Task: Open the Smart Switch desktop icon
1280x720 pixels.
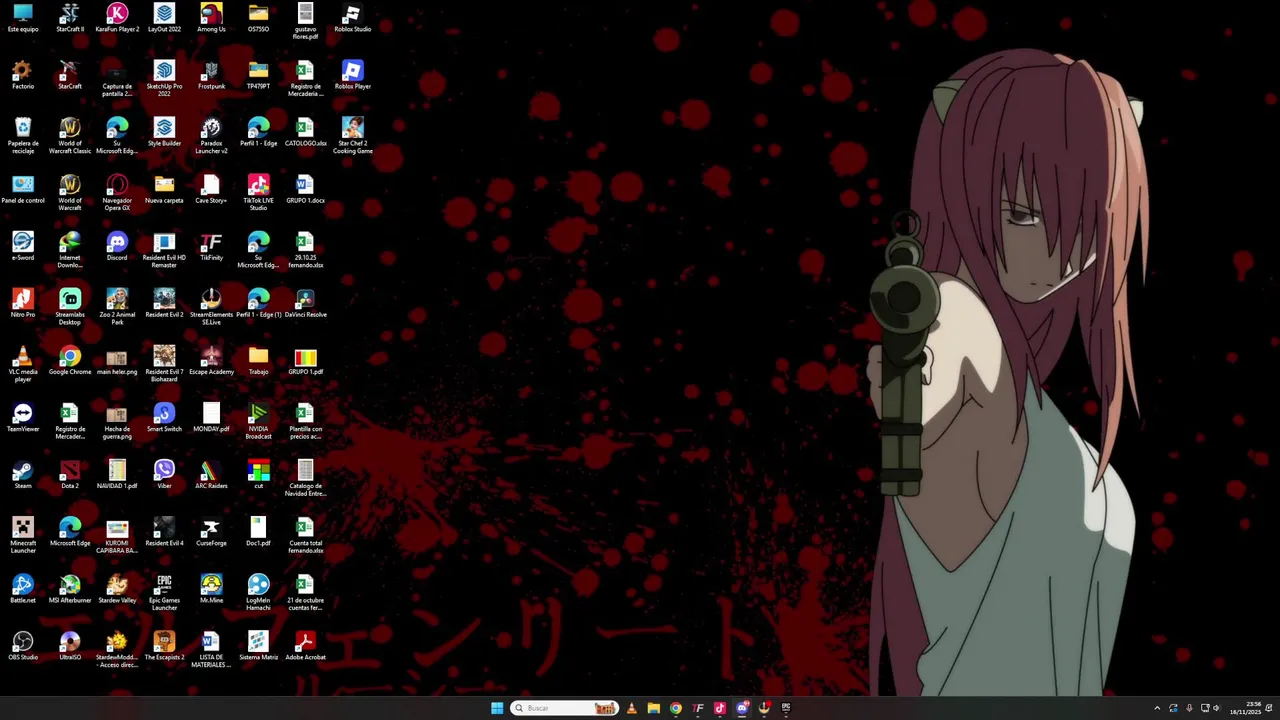Action: click(164, 417)
